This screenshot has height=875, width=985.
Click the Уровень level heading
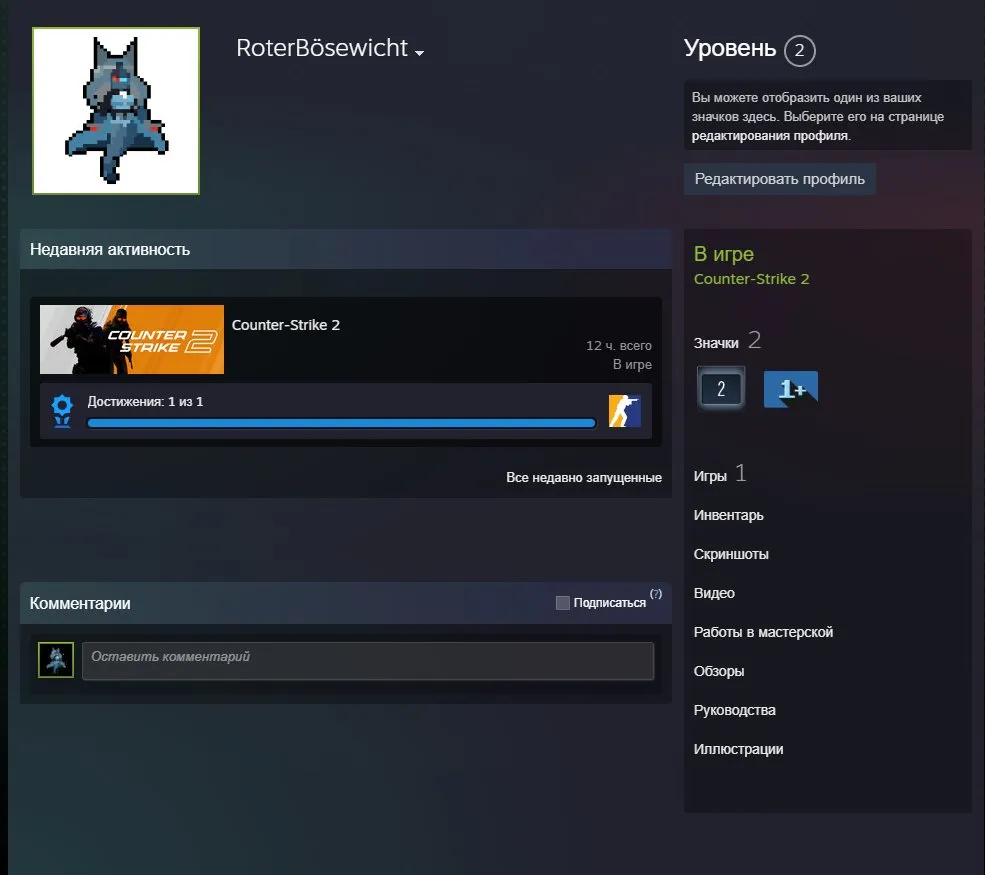(730, 48)
